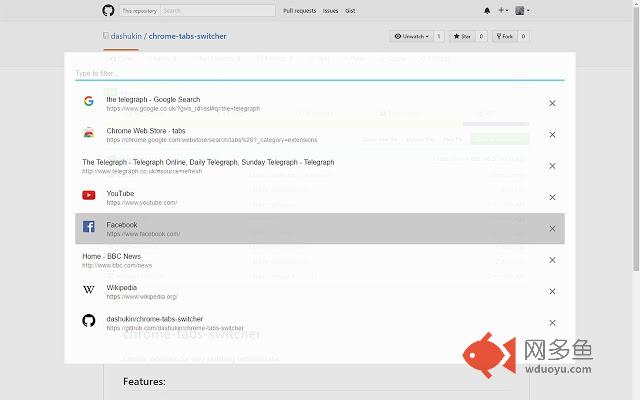Image resolution: width=640 pixels, height=400 pixels.
Task: Expand the plus create-new menu
Action: click(x=503, y=11)
